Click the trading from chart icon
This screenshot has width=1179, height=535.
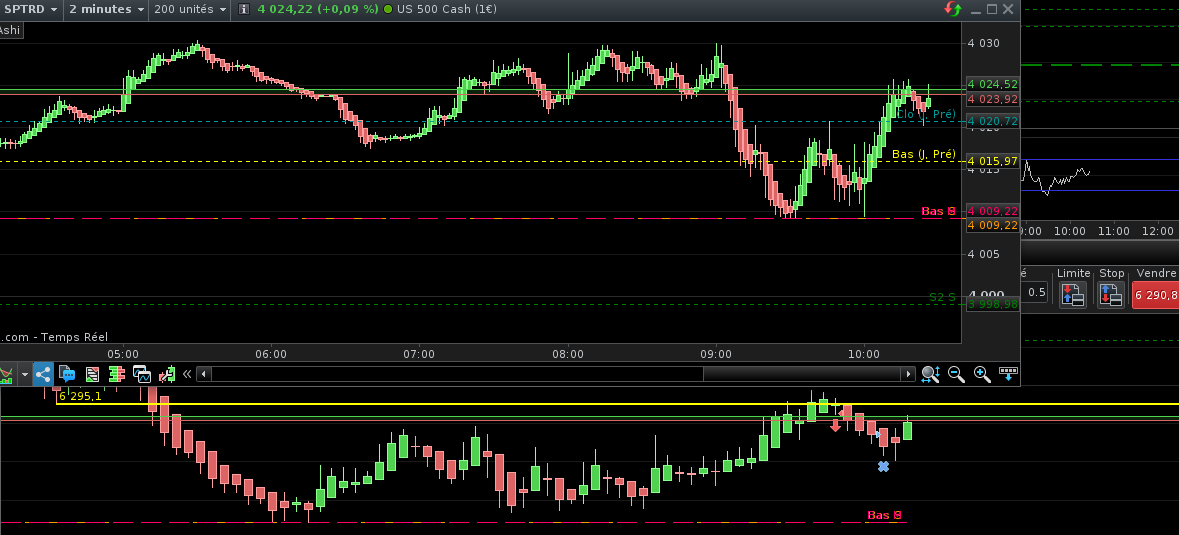pyautogui.click(x=167, y=373)
